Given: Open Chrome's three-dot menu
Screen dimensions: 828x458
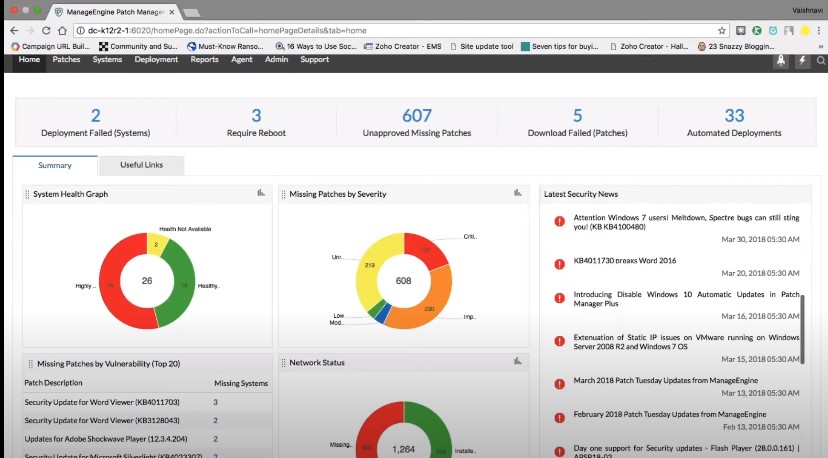Looking at the screenshot, I should coord(818,31).
